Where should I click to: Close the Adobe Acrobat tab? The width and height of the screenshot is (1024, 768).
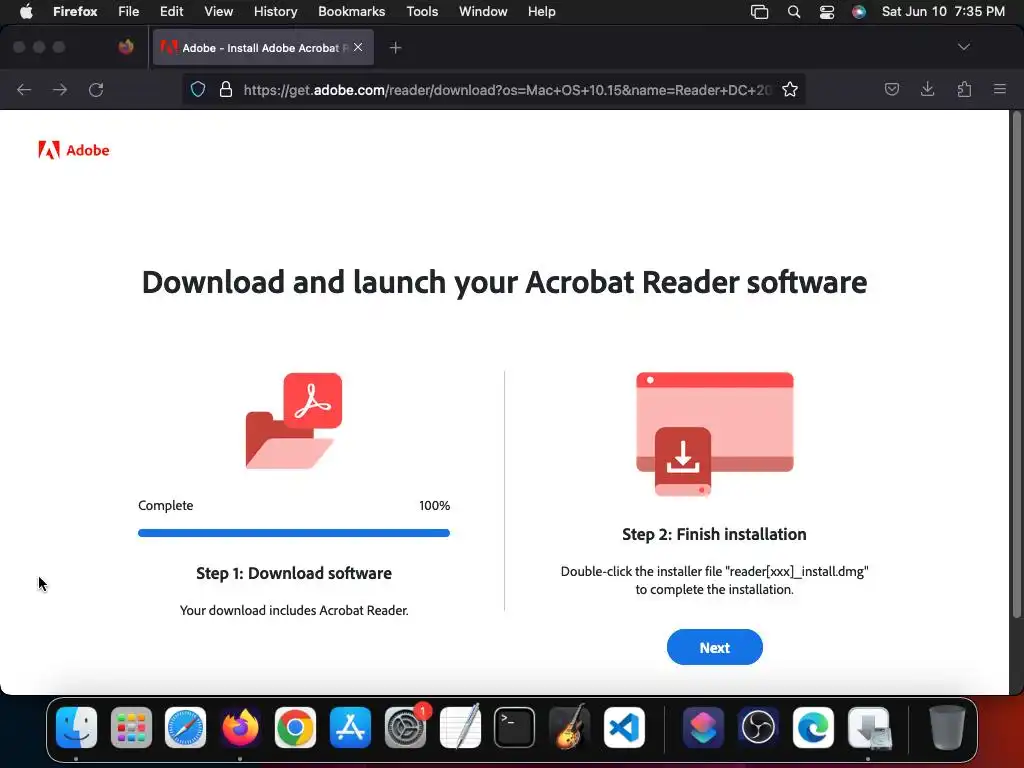coord(358,47)
